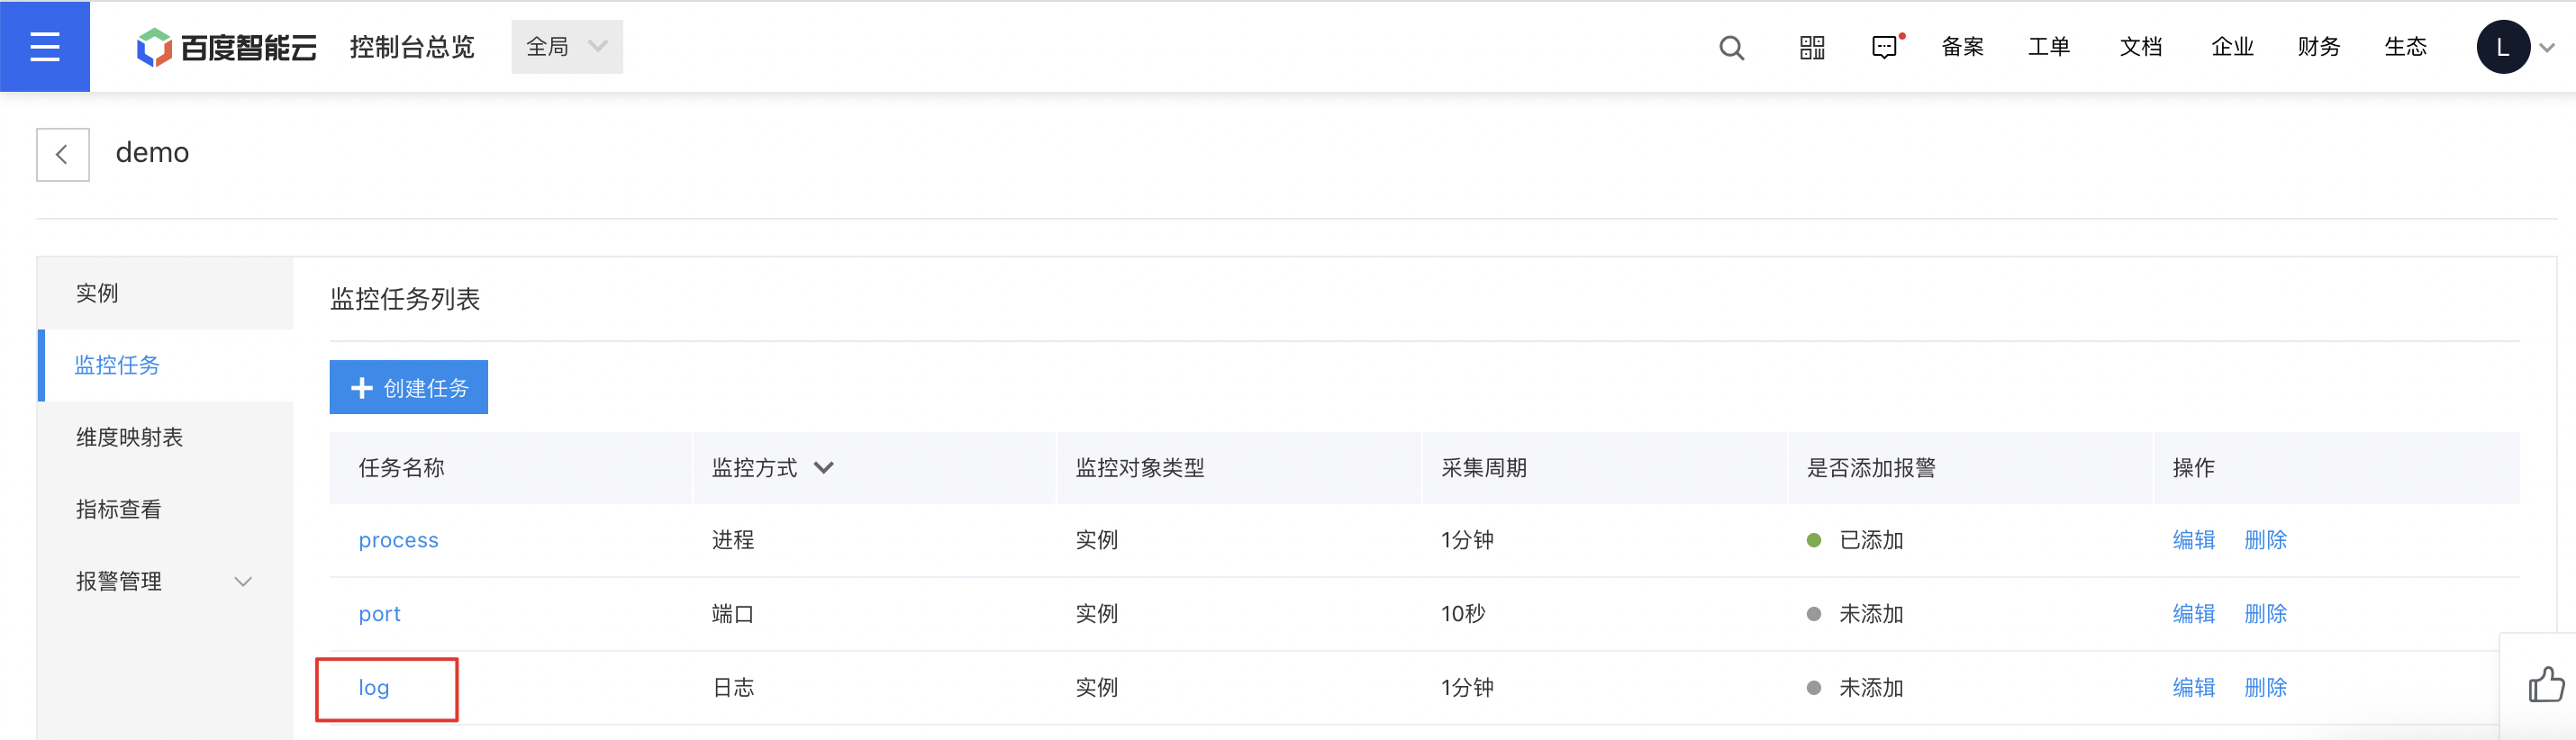Expand the 报警管理 sidebar section

(x=165, y=581)
